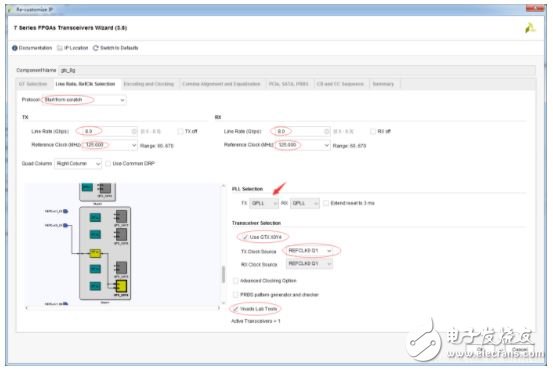Click the yellow PLL block in the quad
553x370 pixels.
[95, 253]
